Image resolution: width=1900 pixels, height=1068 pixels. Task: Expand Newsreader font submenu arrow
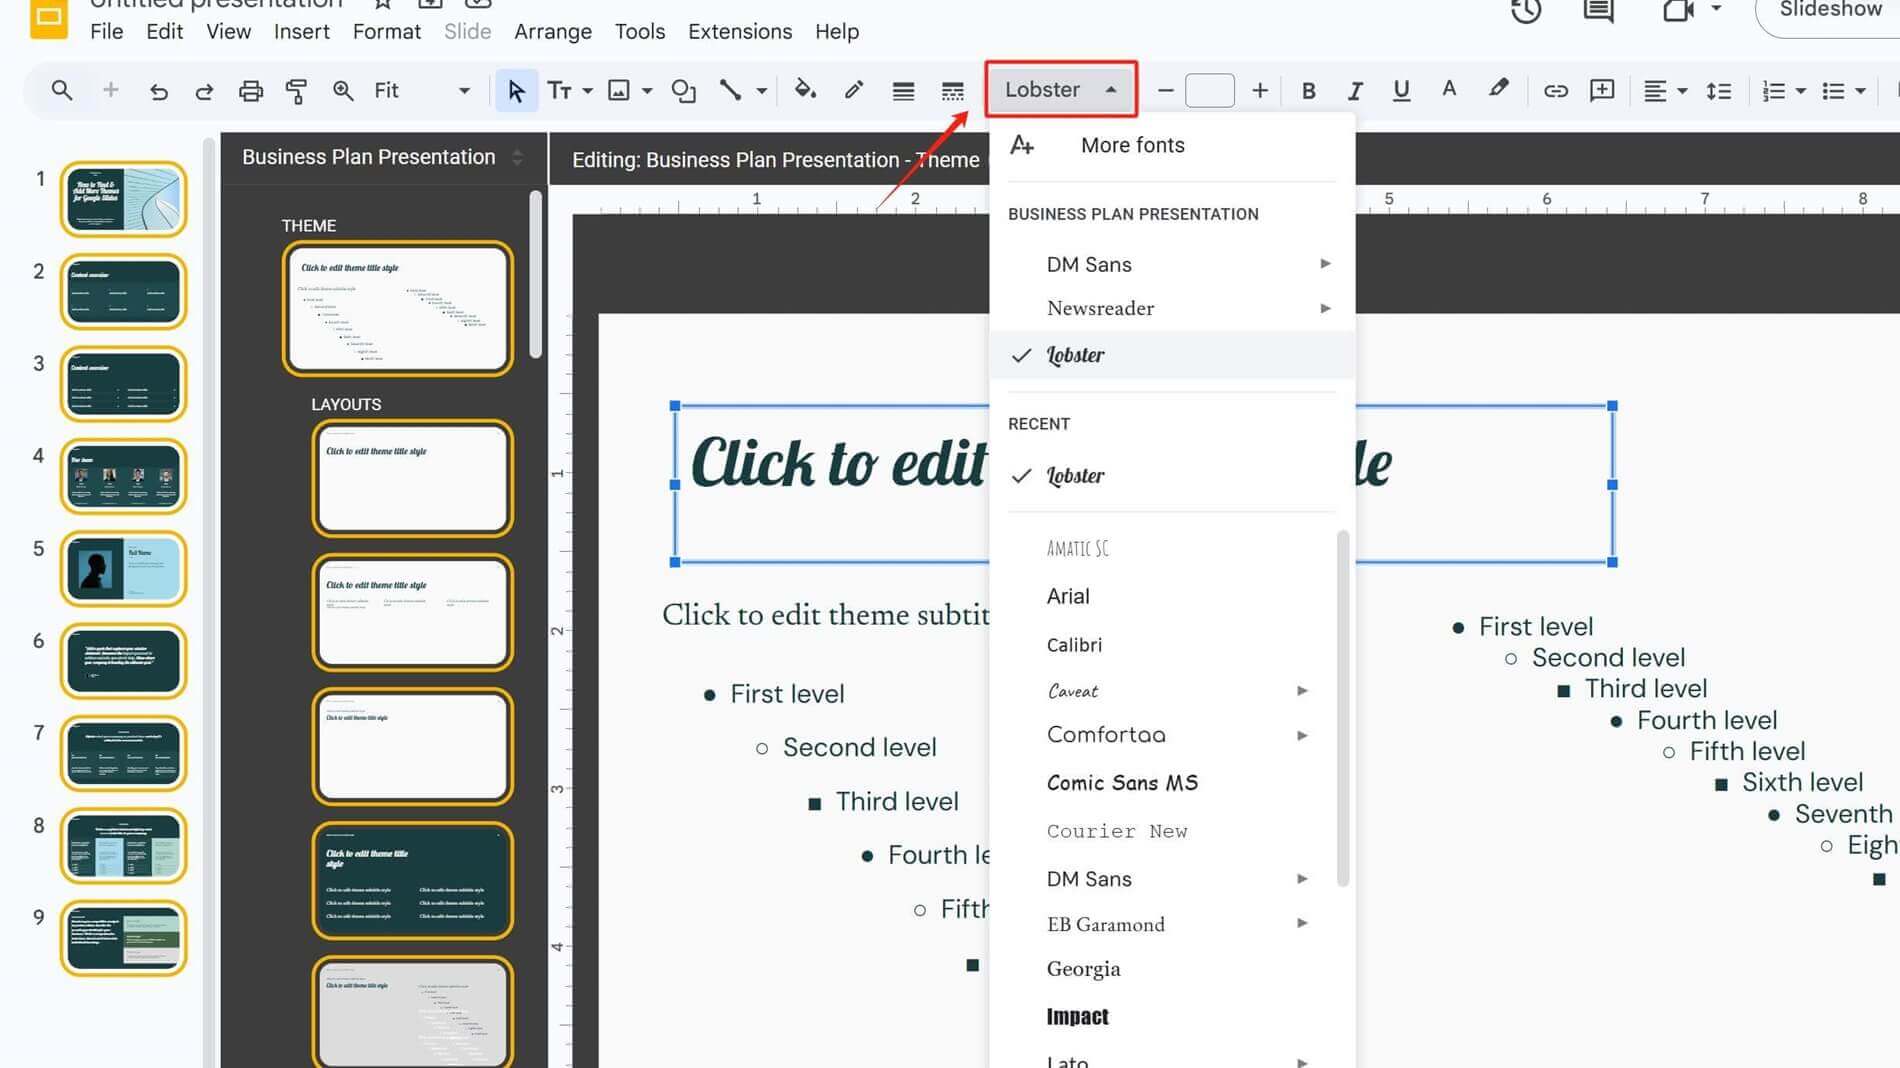(1325, 308)
